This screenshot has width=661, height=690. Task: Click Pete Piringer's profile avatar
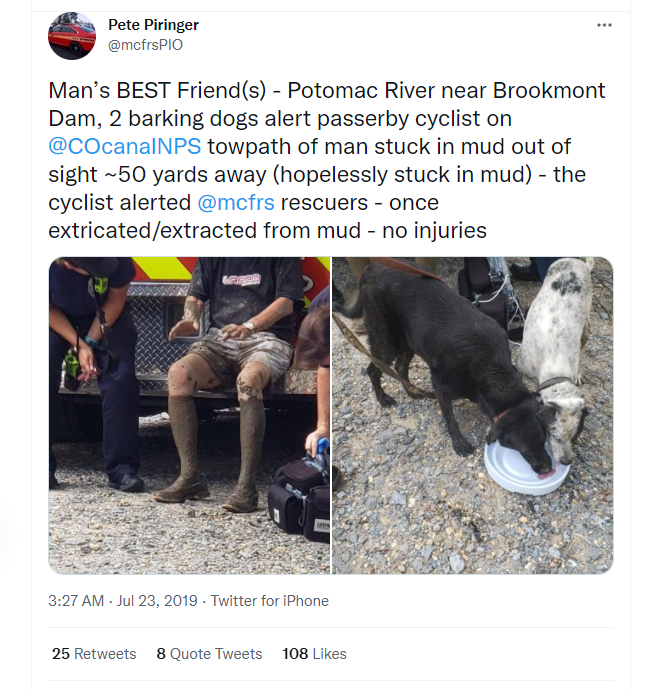pos(72,35)
